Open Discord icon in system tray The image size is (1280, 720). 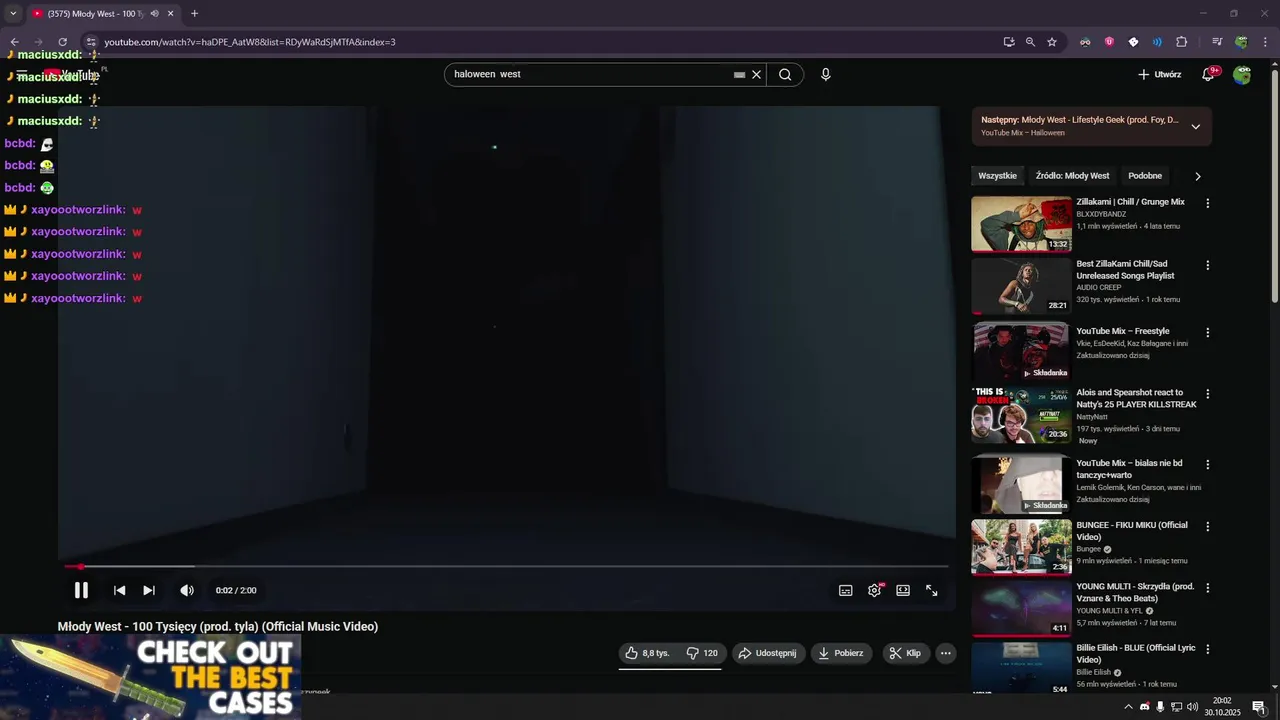pyautogui.click(x=1145, y=707)
